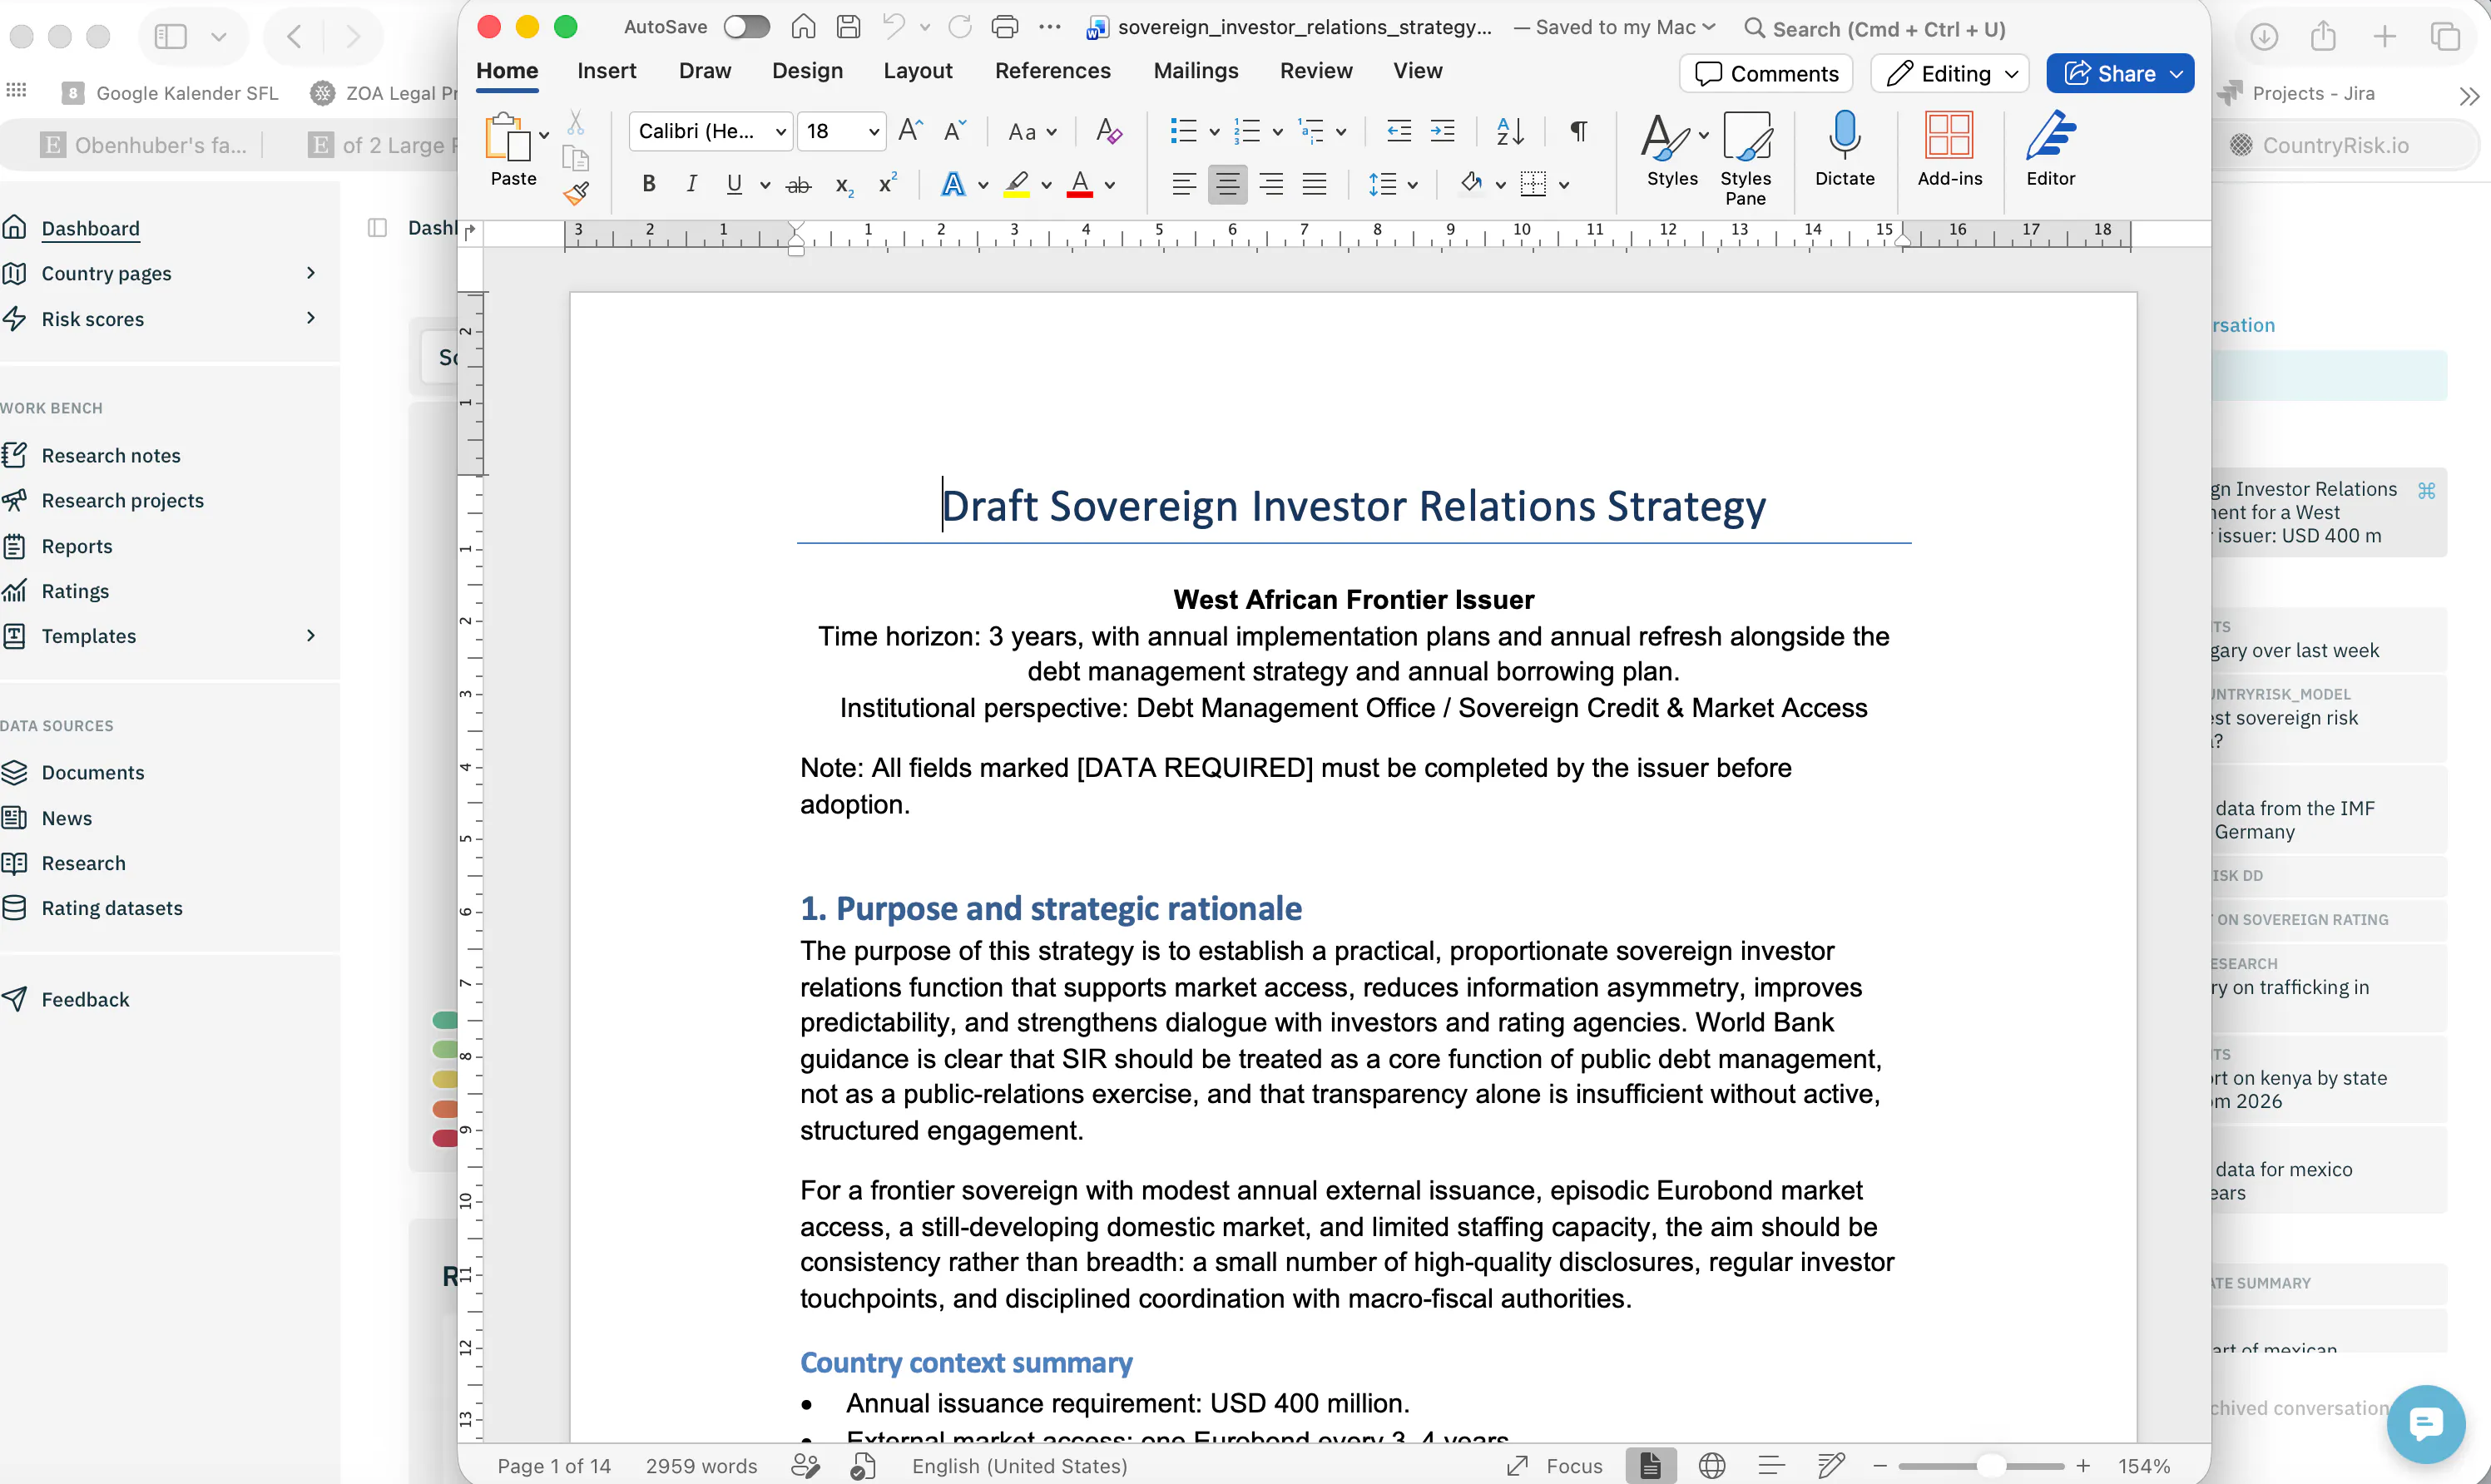Toggle Italic formatting
2491x1484 pixels.
pyautogui.click(x=691, y=184)
